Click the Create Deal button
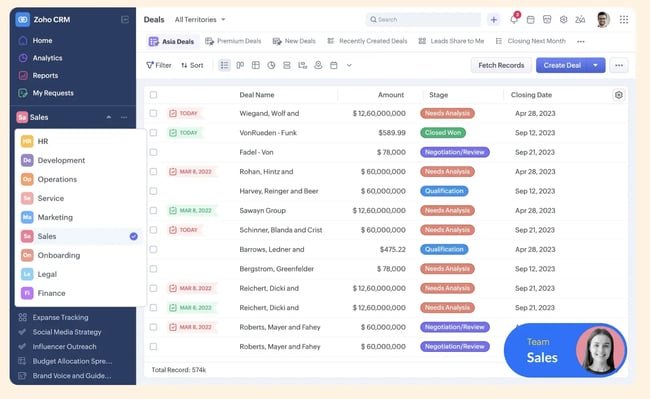The width and height of the screenshot is (650, 399). coord(562,65)
